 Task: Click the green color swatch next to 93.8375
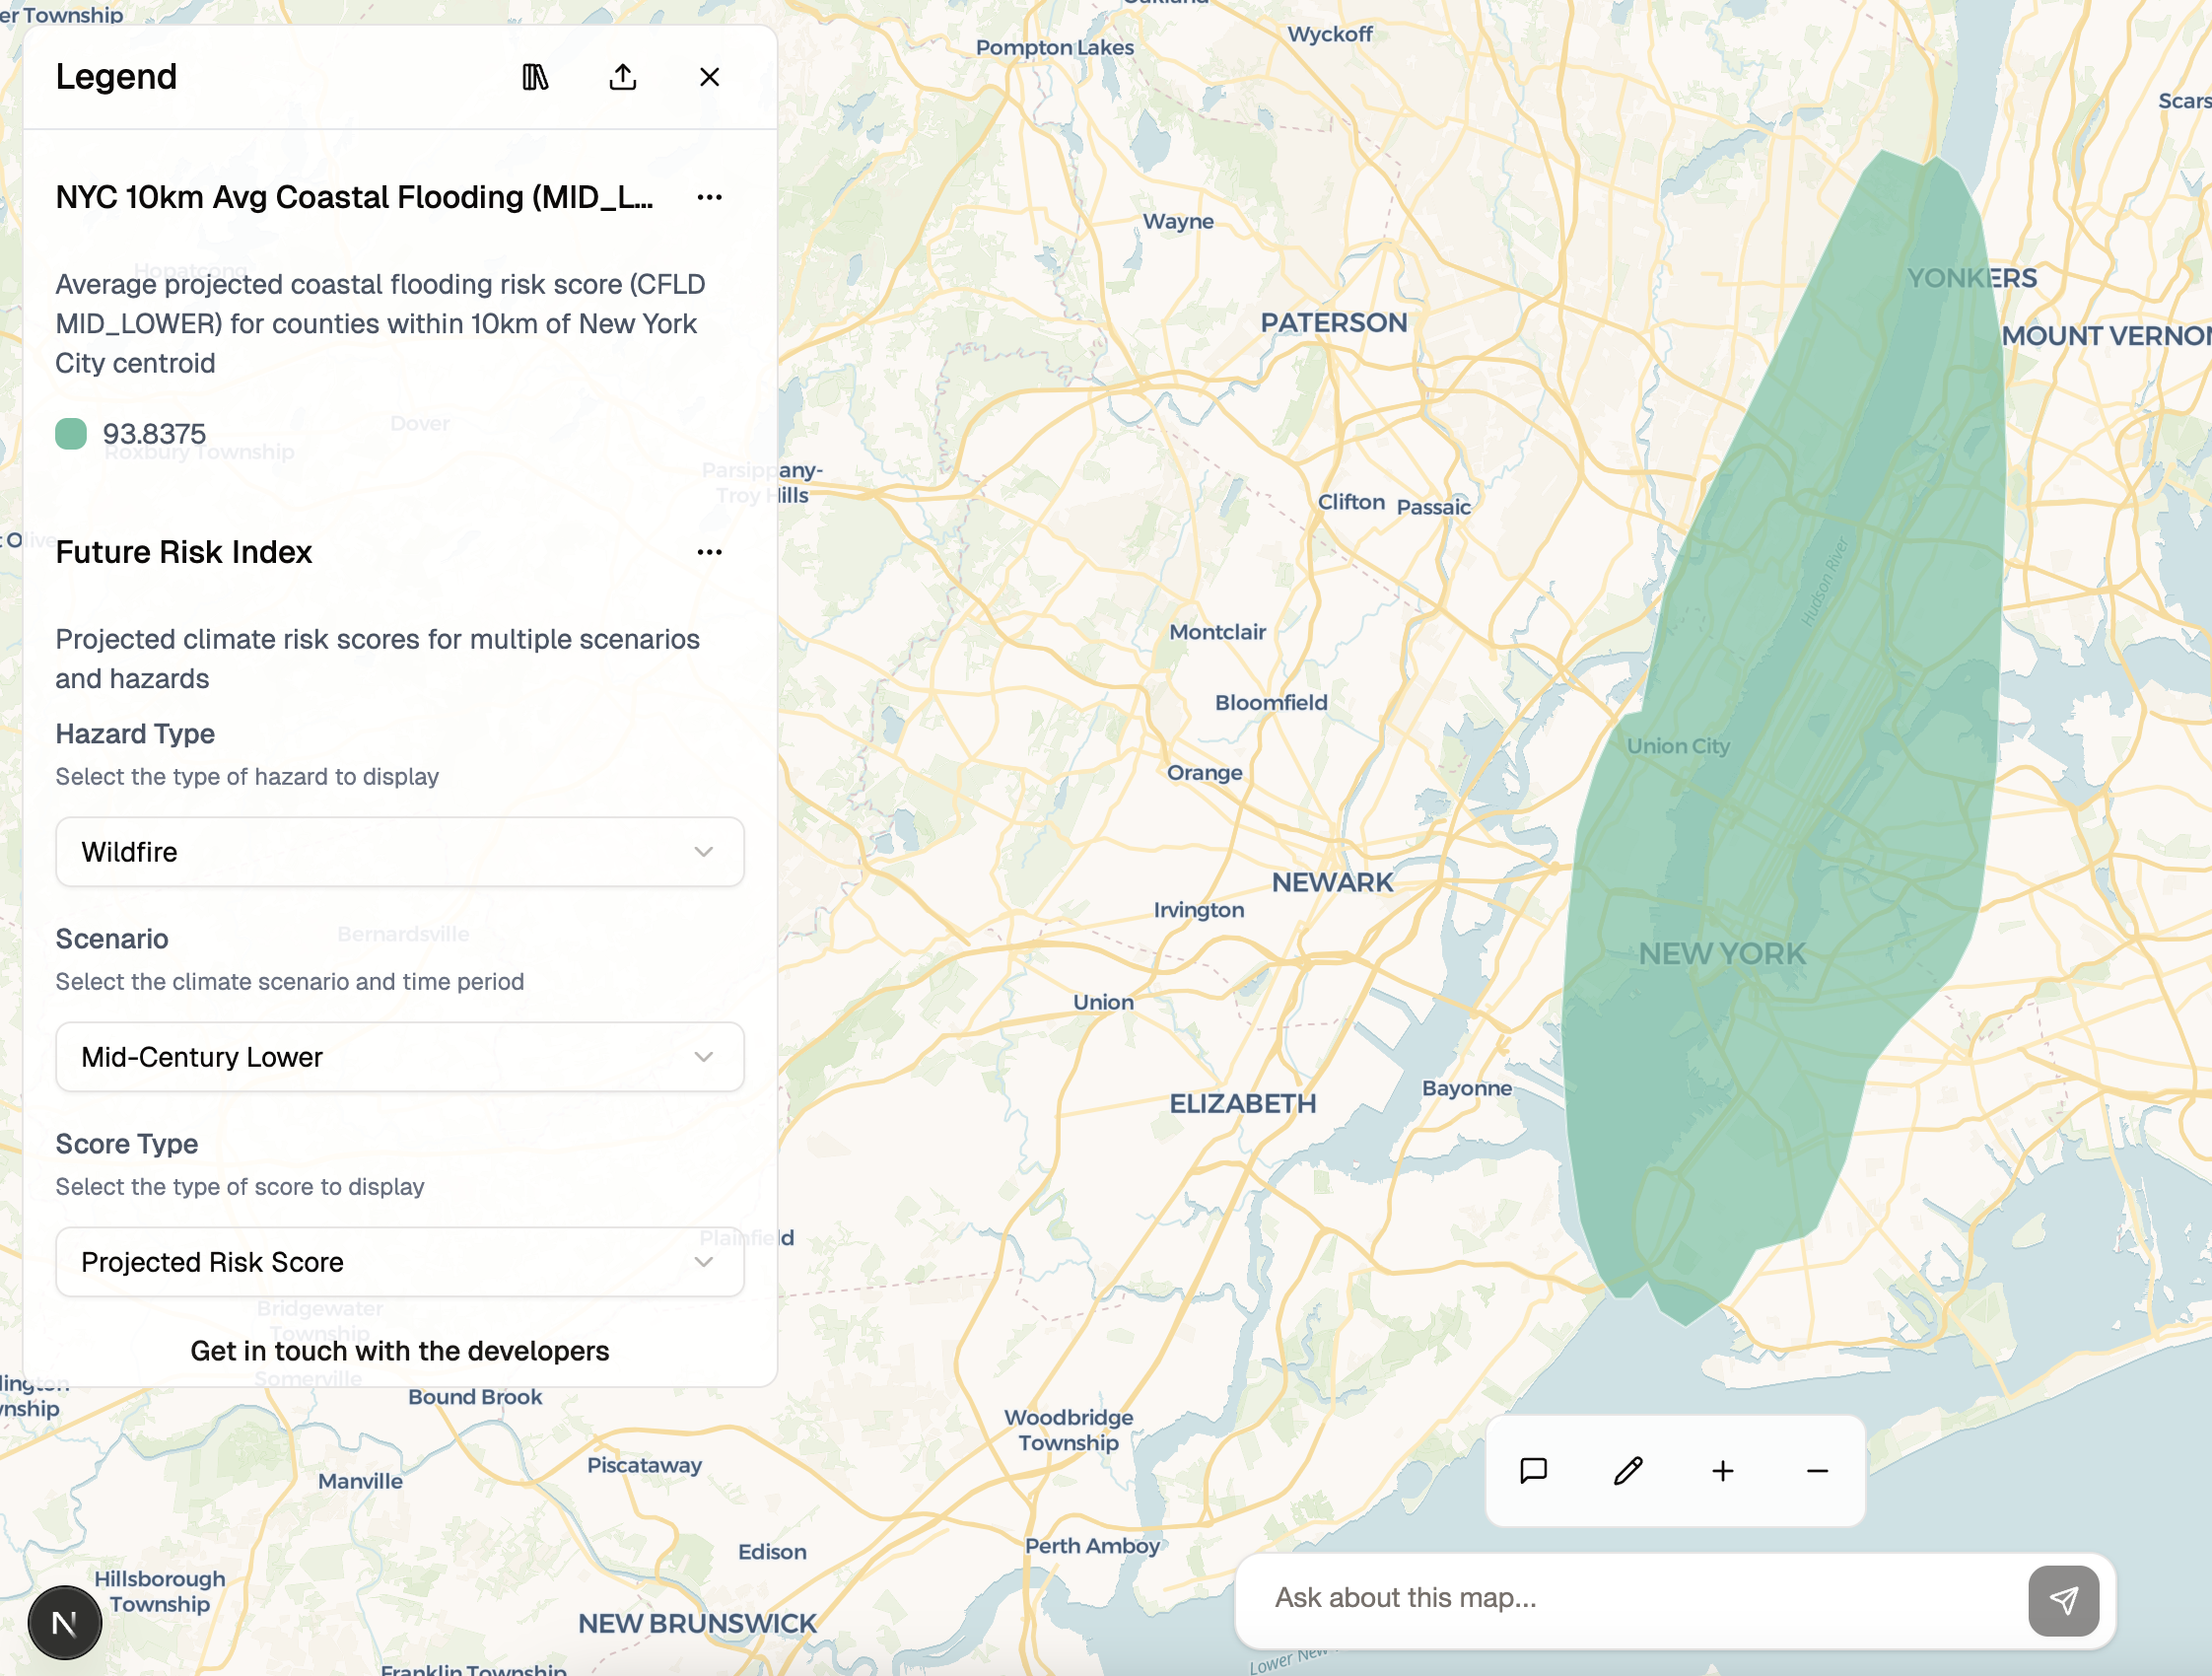point(70,434)
